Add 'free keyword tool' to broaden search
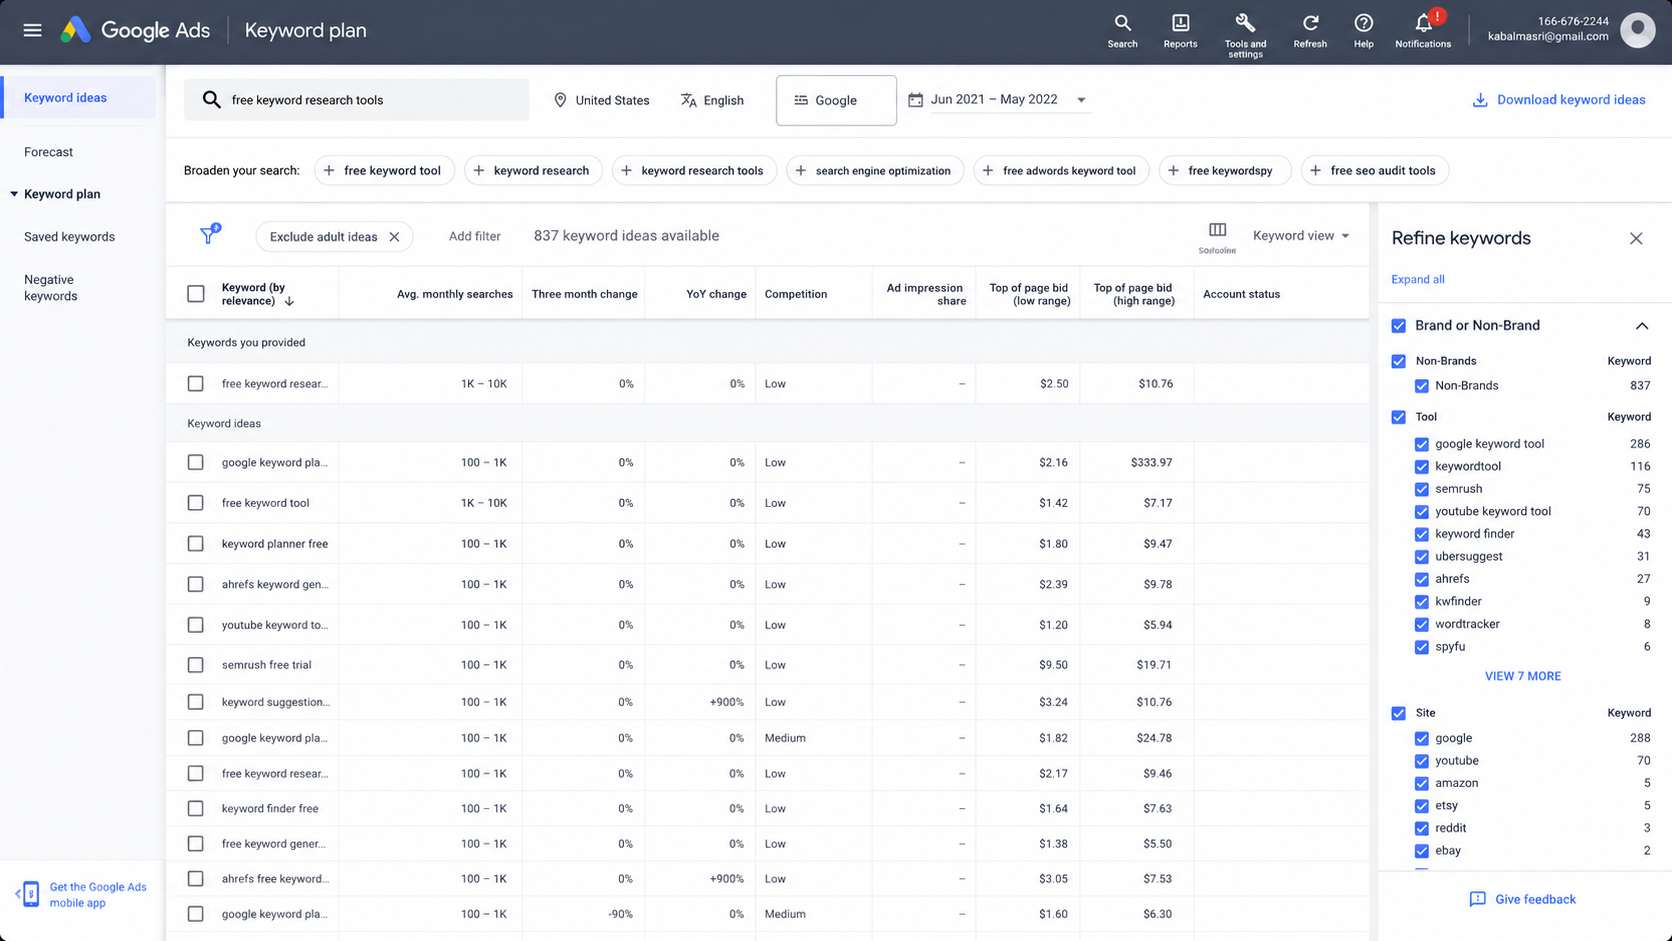Image resolution: width=1672 pixels, height=941 pixels. tap(385, 171)
